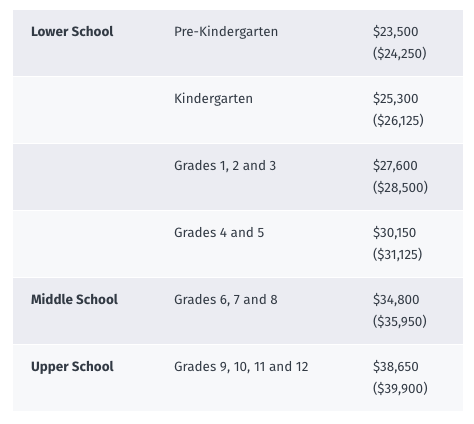Click the Grades 6, 7 and 8 label
This screenshot has width=474, height=424.
226,299
